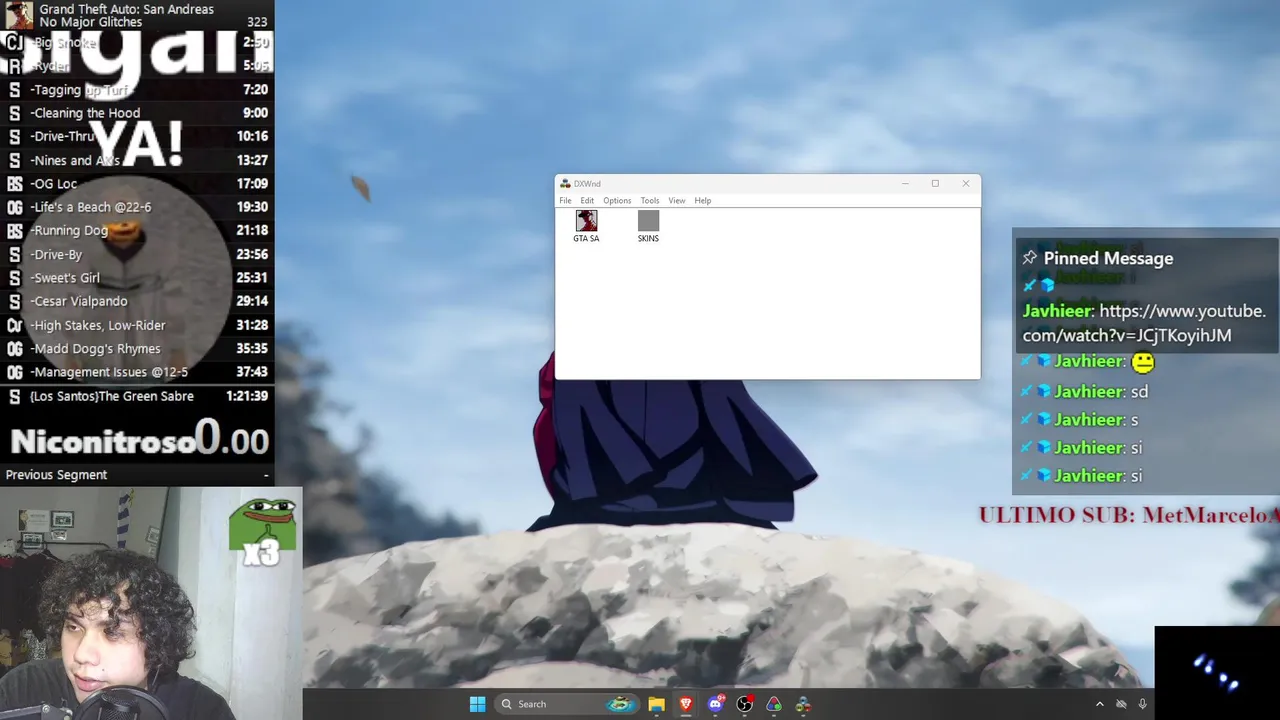Open Discord from the taskbar
Image resolution: width=1280 pixels, height=720 pixels.
pyautogui.click(x=715, y=704)
